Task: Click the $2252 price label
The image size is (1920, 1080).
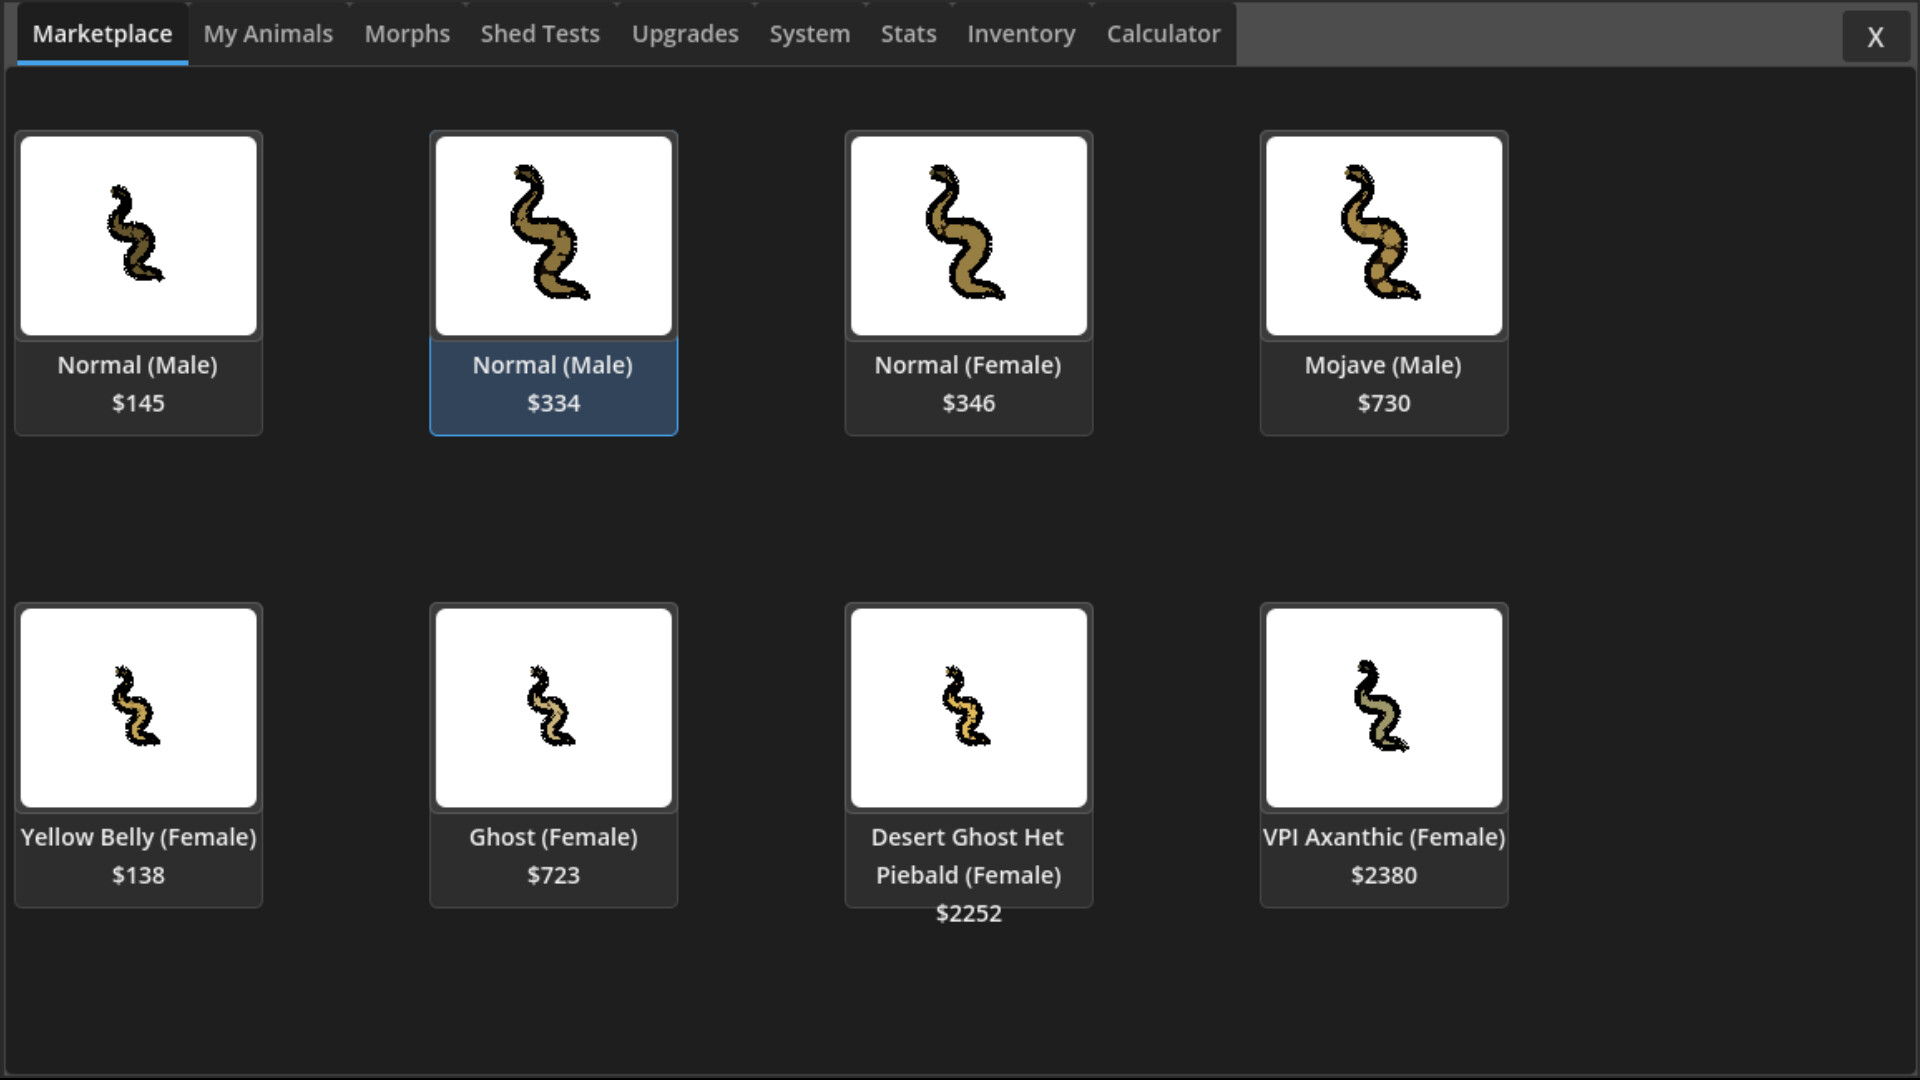Action: point(968,913)
